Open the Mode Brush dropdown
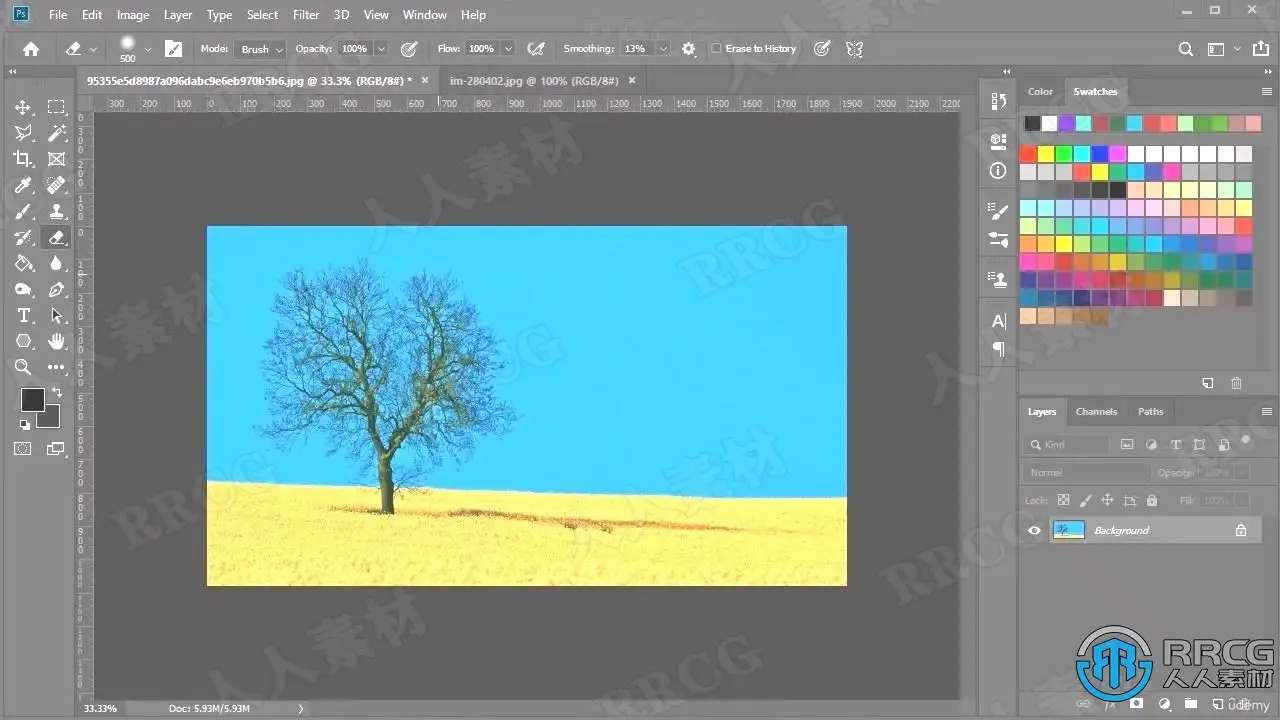The height and width of the screenshot is (720, 1280). [x=261, y=49]
